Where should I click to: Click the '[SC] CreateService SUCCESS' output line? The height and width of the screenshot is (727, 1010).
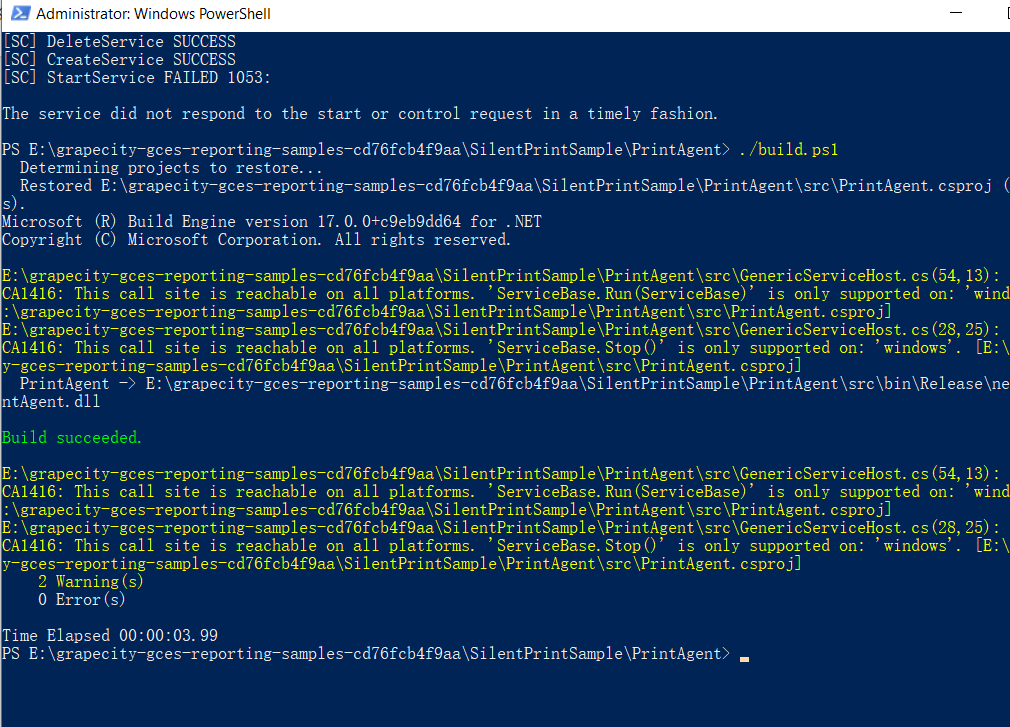[119, 60]
